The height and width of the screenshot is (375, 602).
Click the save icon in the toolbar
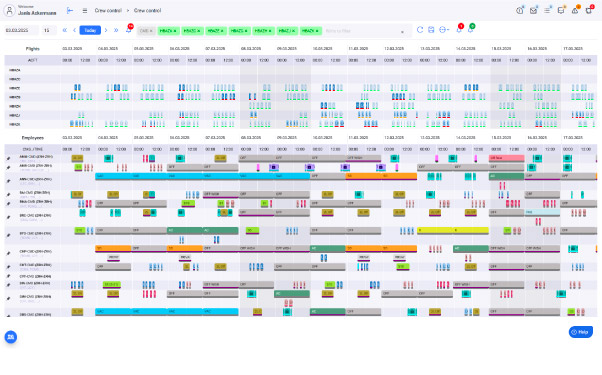(431, 30)
